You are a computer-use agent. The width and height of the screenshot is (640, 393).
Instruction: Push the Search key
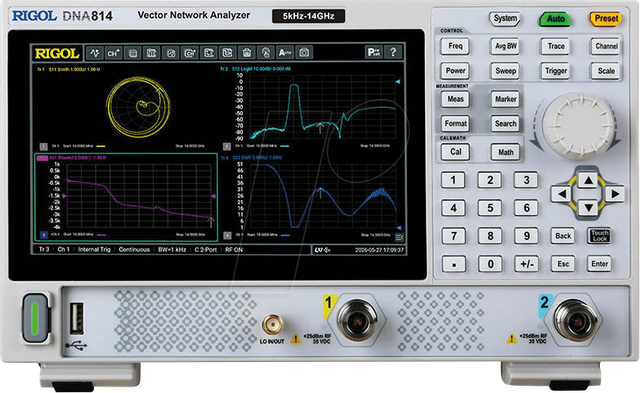point(506,124)
